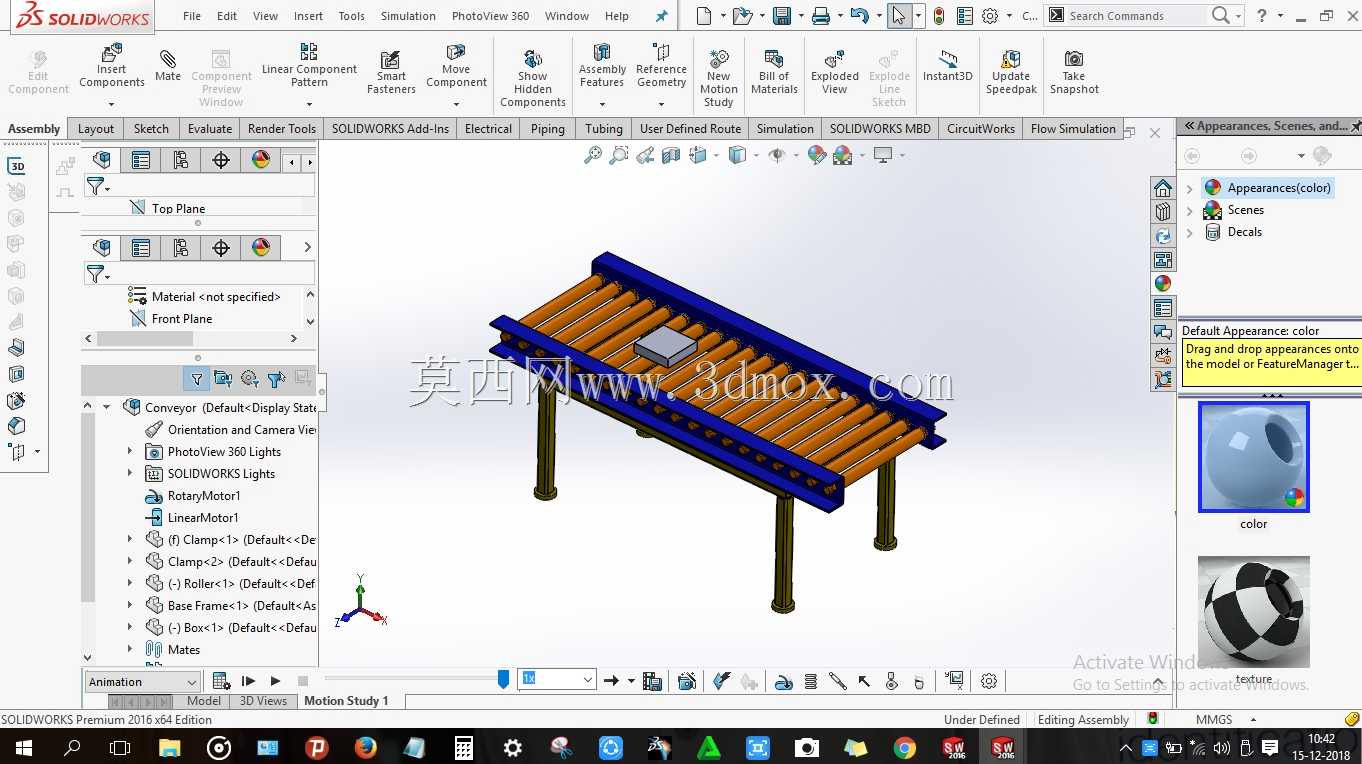Open 3D Views bottom tab

[x=264, y=701]
